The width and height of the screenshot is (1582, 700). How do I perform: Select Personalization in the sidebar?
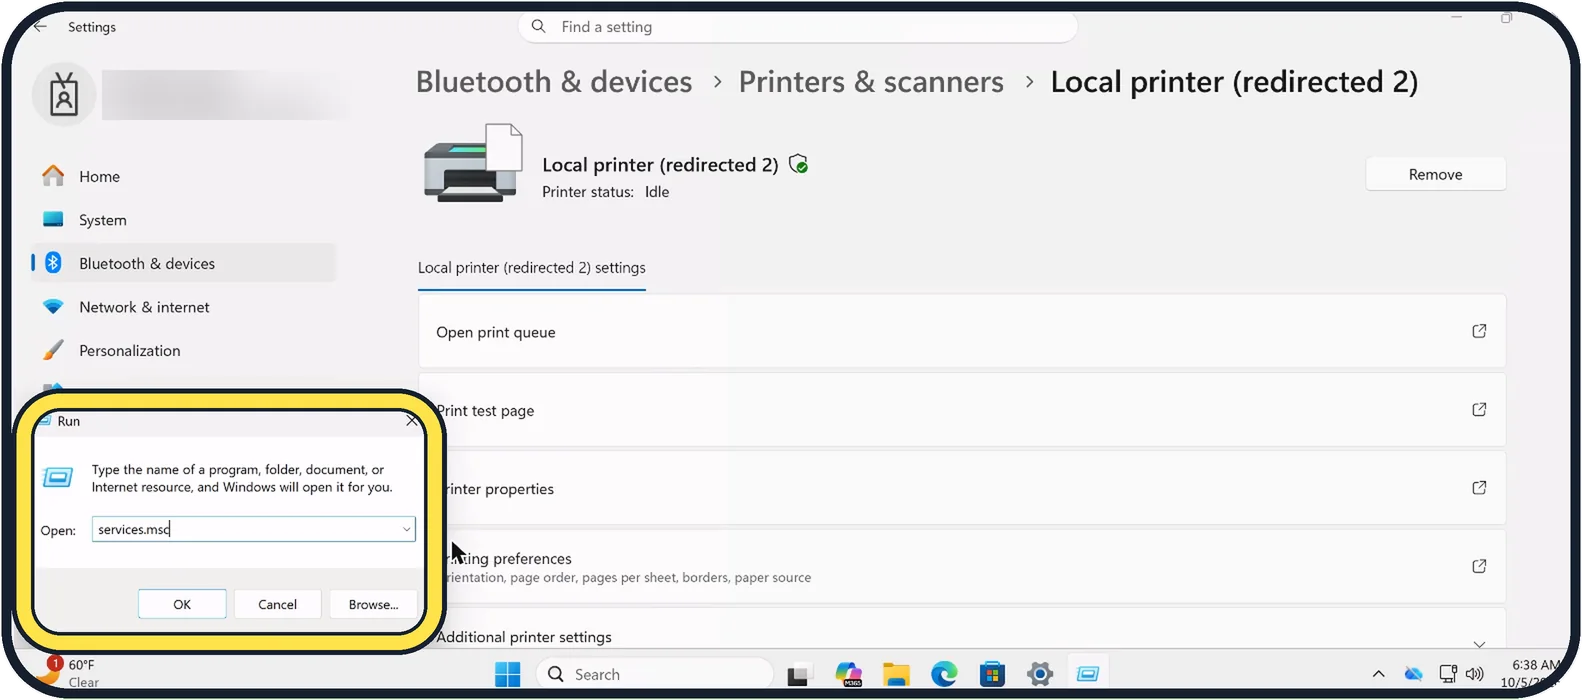tap(183, 350)
